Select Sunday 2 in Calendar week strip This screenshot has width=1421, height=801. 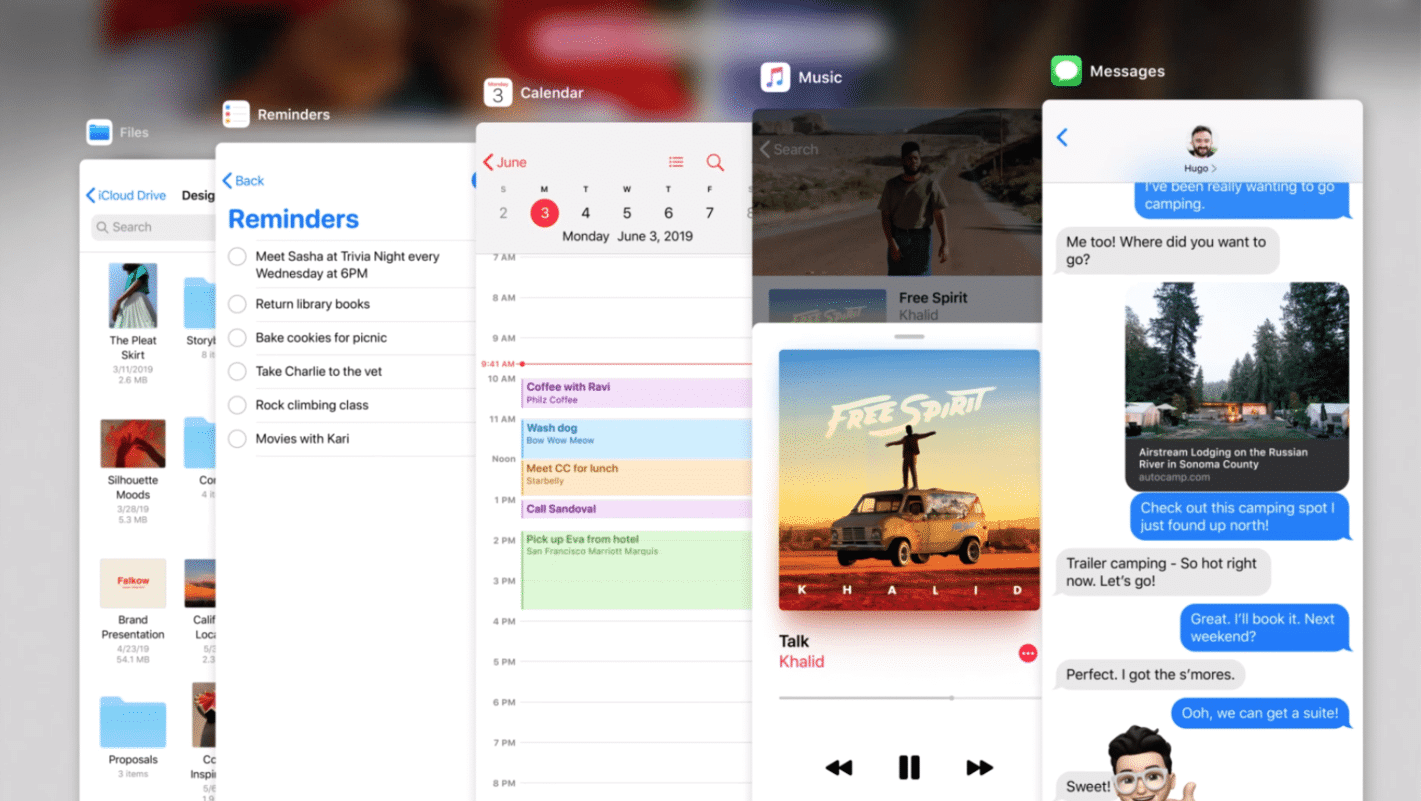point(503,213)
